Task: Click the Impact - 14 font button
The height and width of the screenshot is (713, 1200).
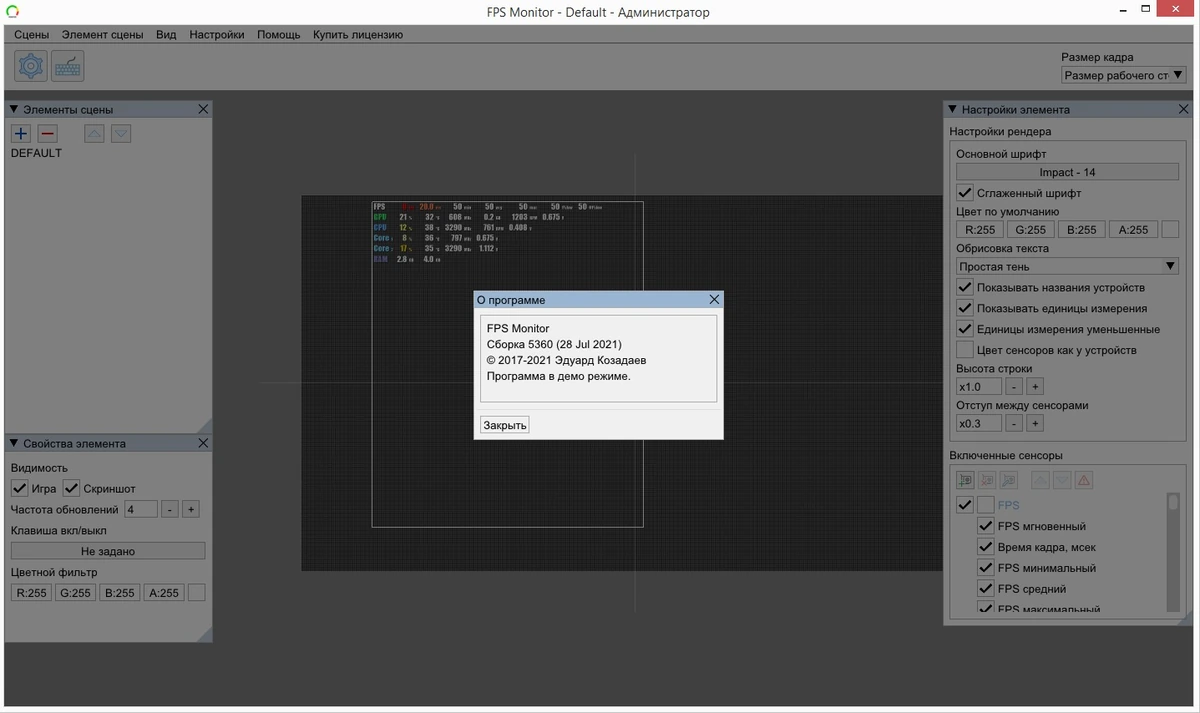Action: (x=1068, y=172)
